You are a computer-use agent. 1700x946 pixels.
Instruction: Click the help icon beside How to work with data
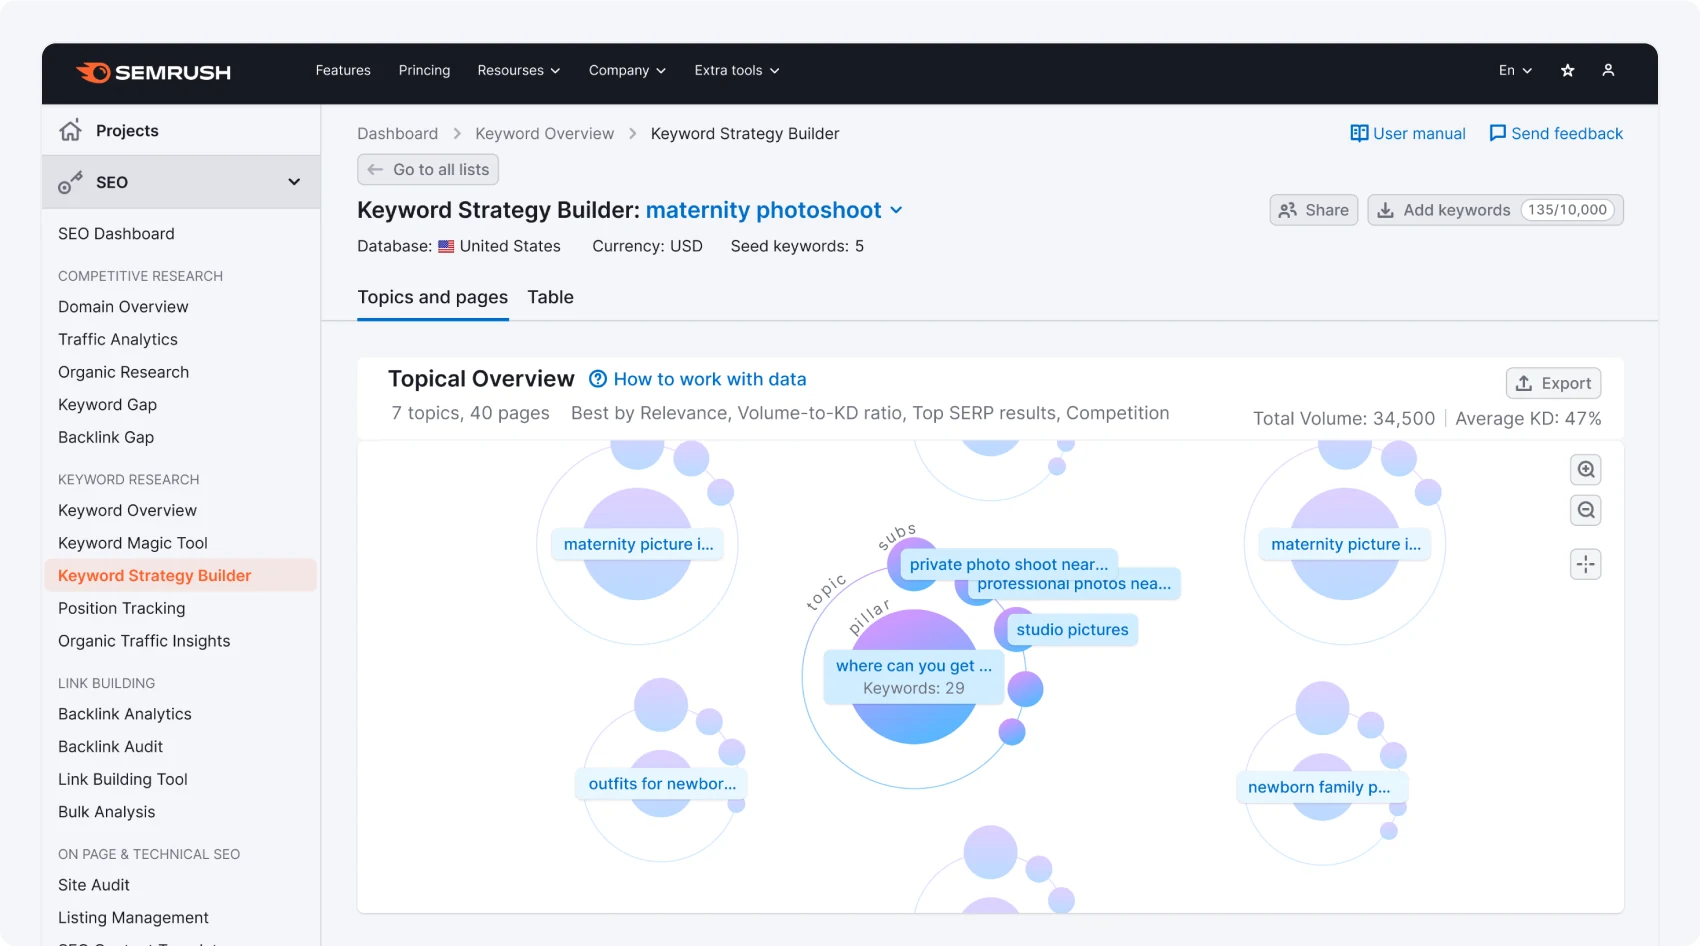click(x=598, y=379)
